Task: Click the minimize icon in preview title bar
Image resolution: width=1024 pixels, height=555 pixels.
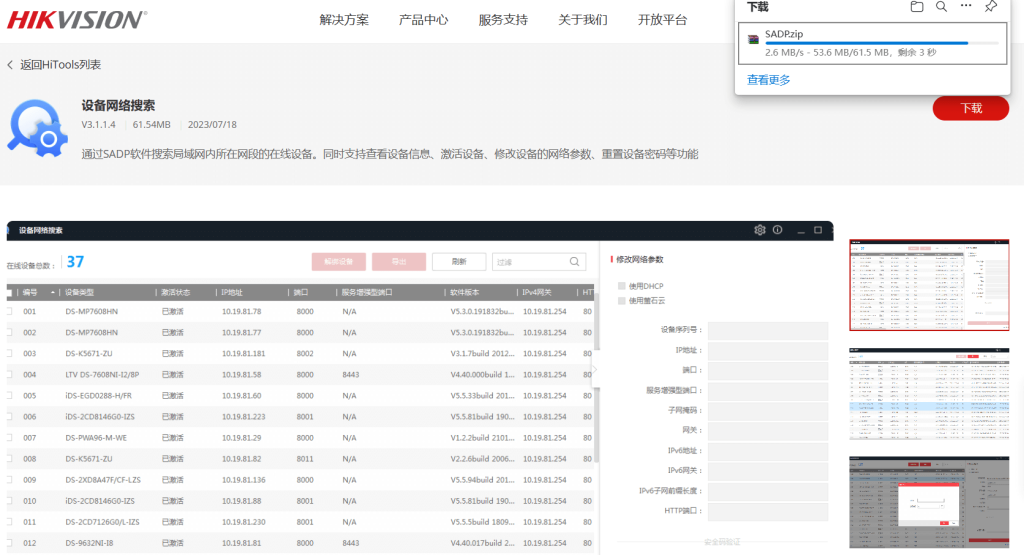Action: pos(801,230)
